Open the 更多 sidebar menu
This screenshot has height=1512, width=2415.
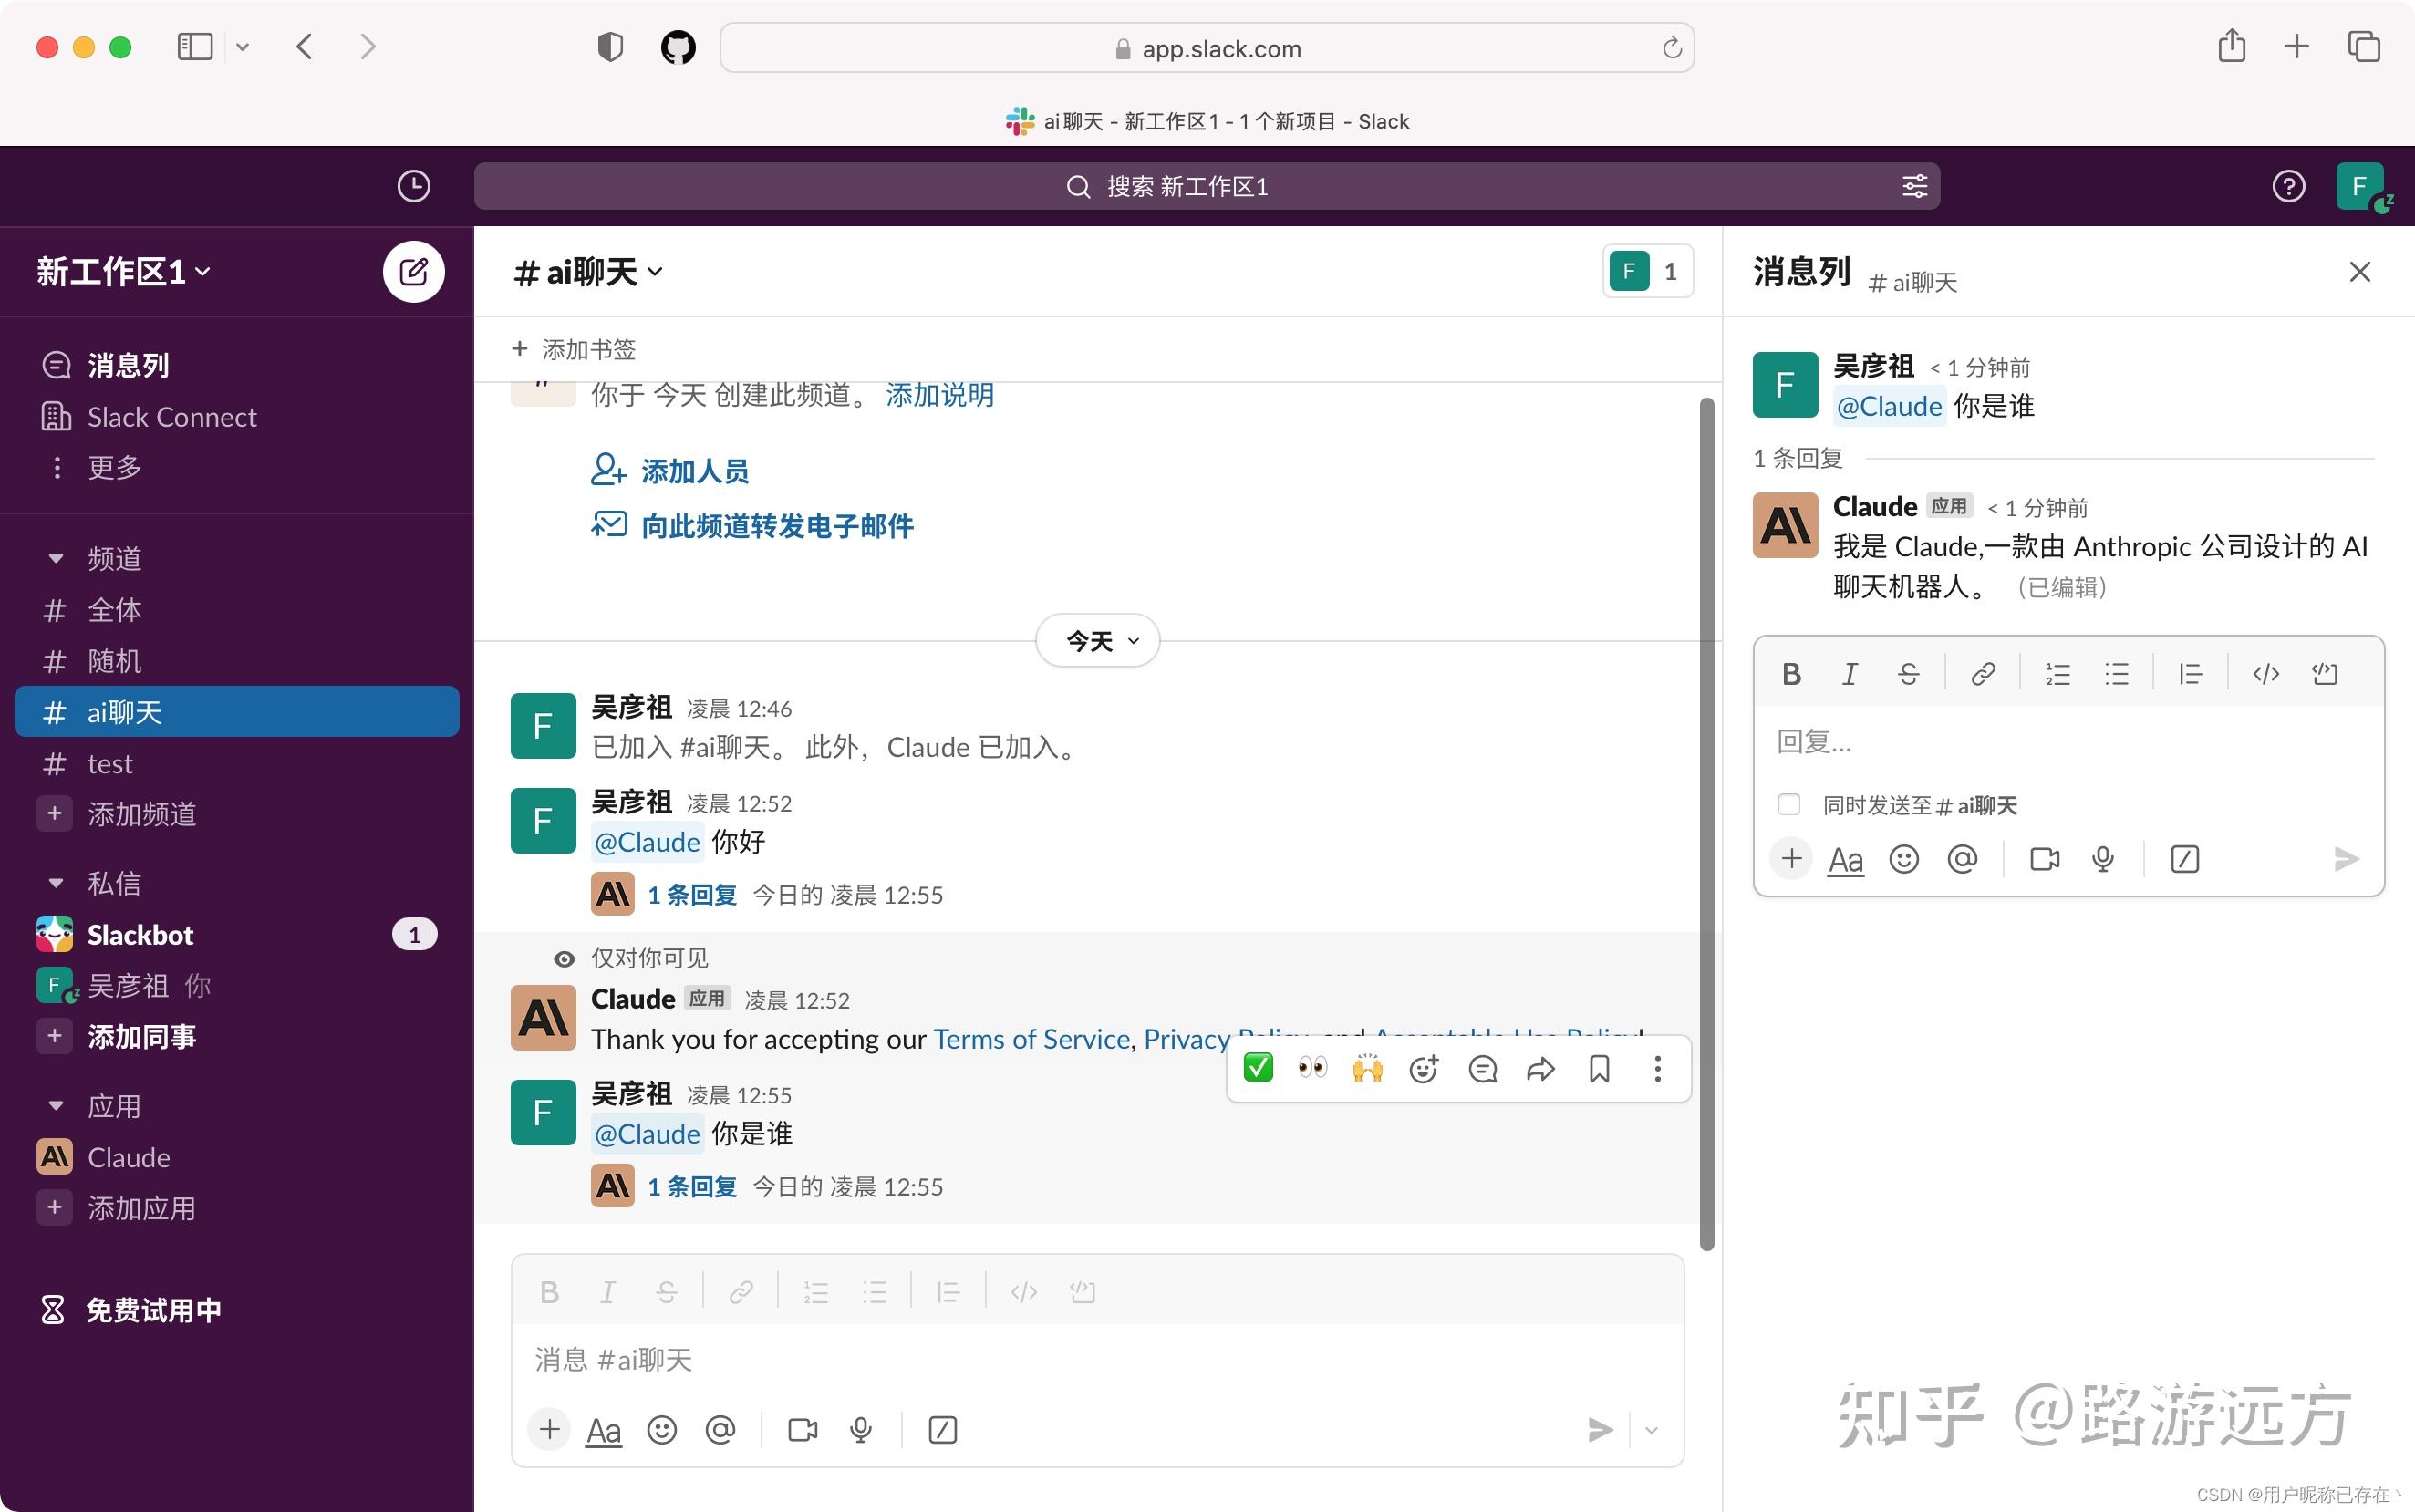tap(113, 467)
